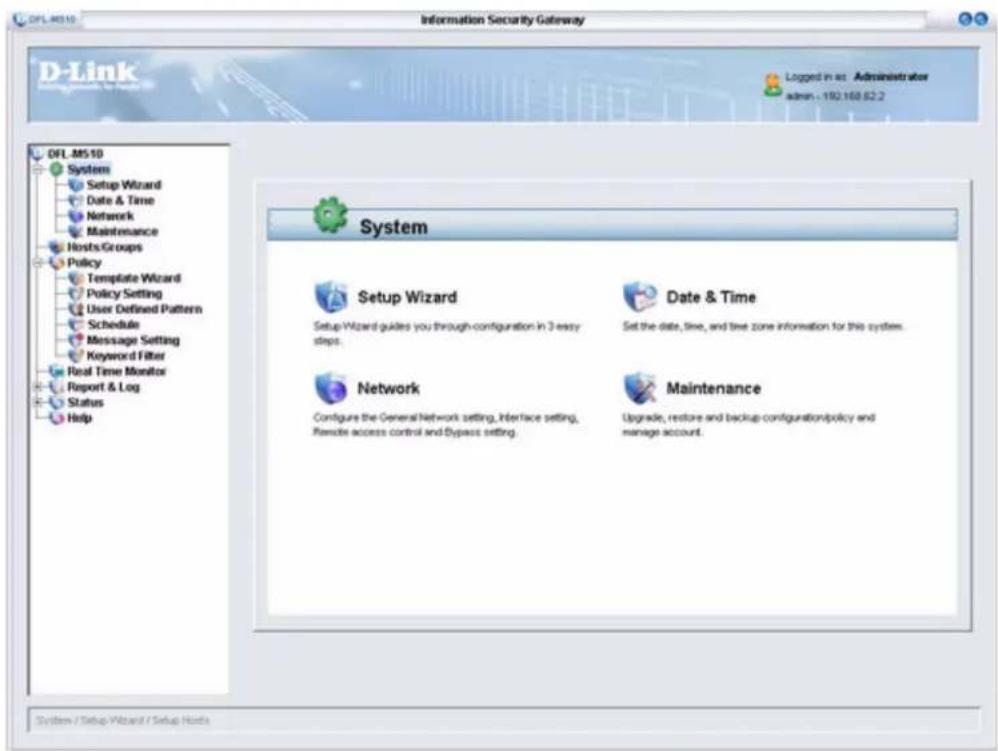Collapse the System tree node
Image resolution: width=998 pixels, height=751 pixels.
[38, 169]
